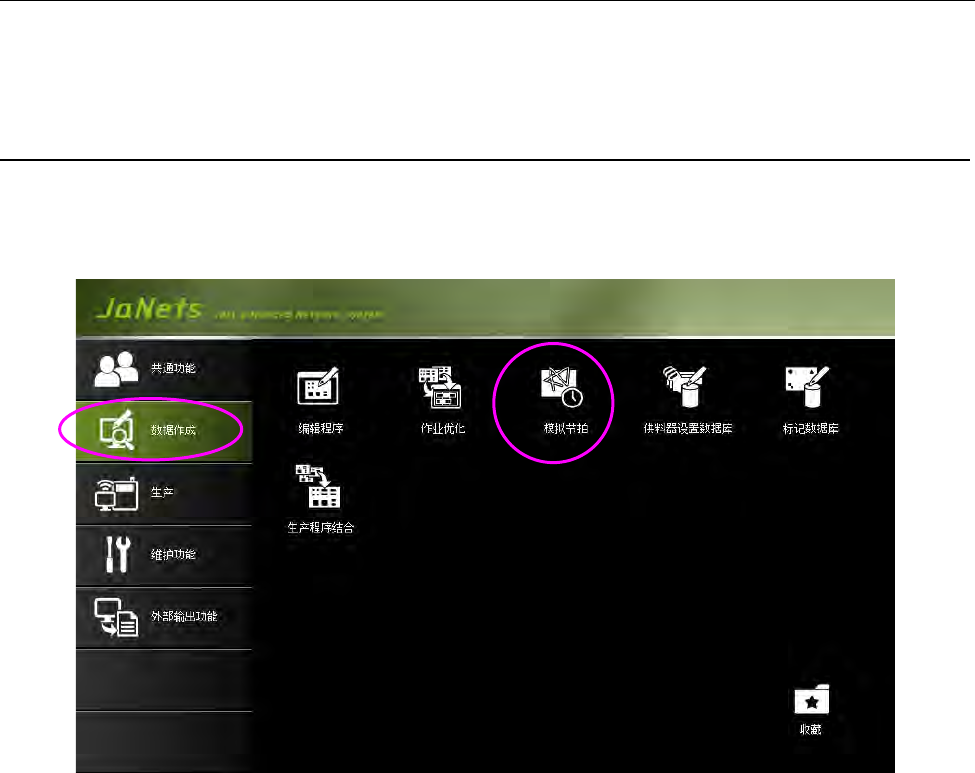975x773 pixels.
Task: Select the 数据作成 sidebar menu item
Action: [164, 431]
